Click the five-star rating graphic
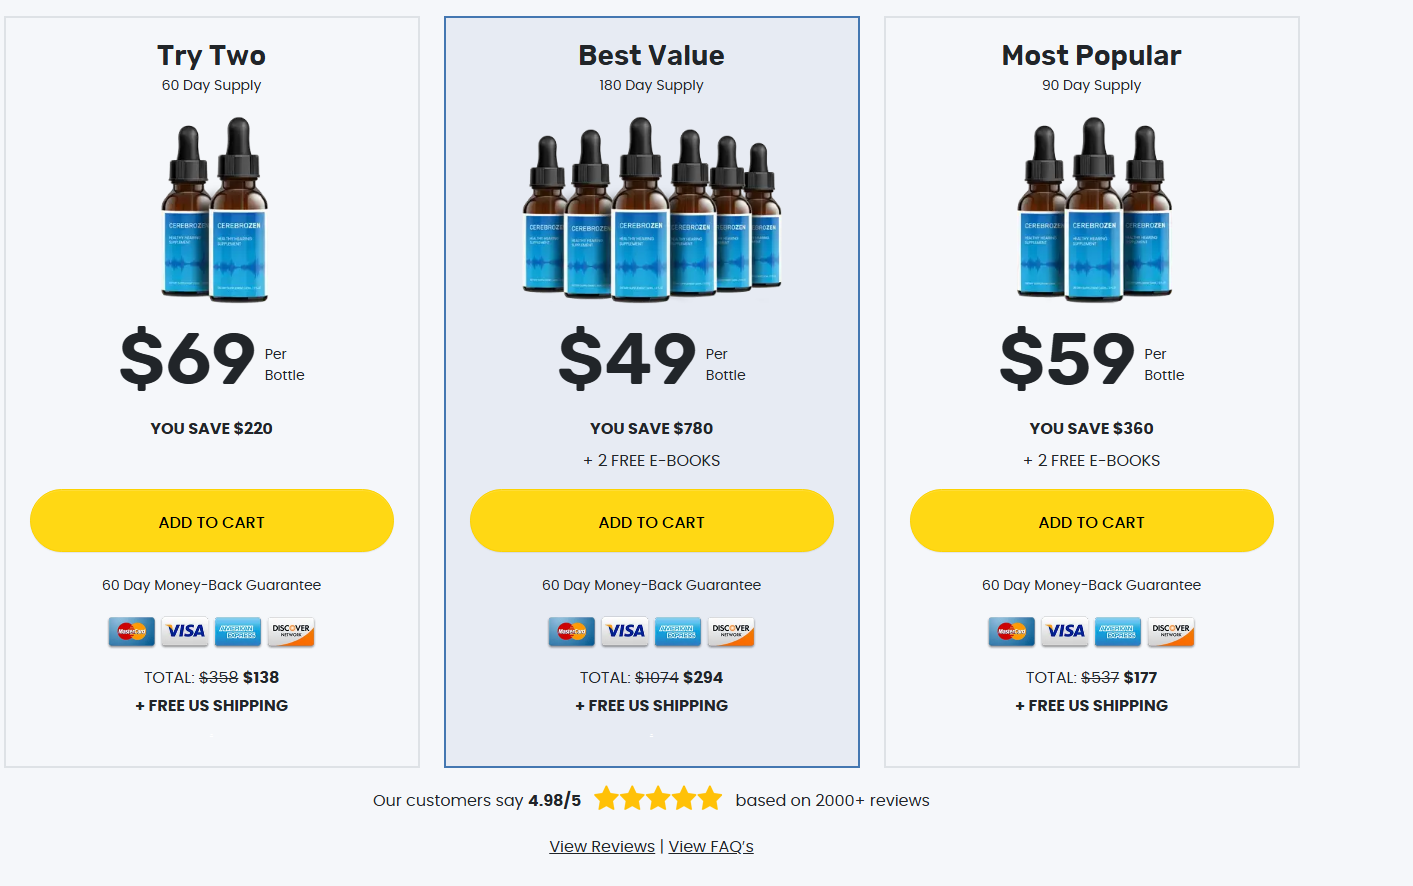 click(658, 799)
